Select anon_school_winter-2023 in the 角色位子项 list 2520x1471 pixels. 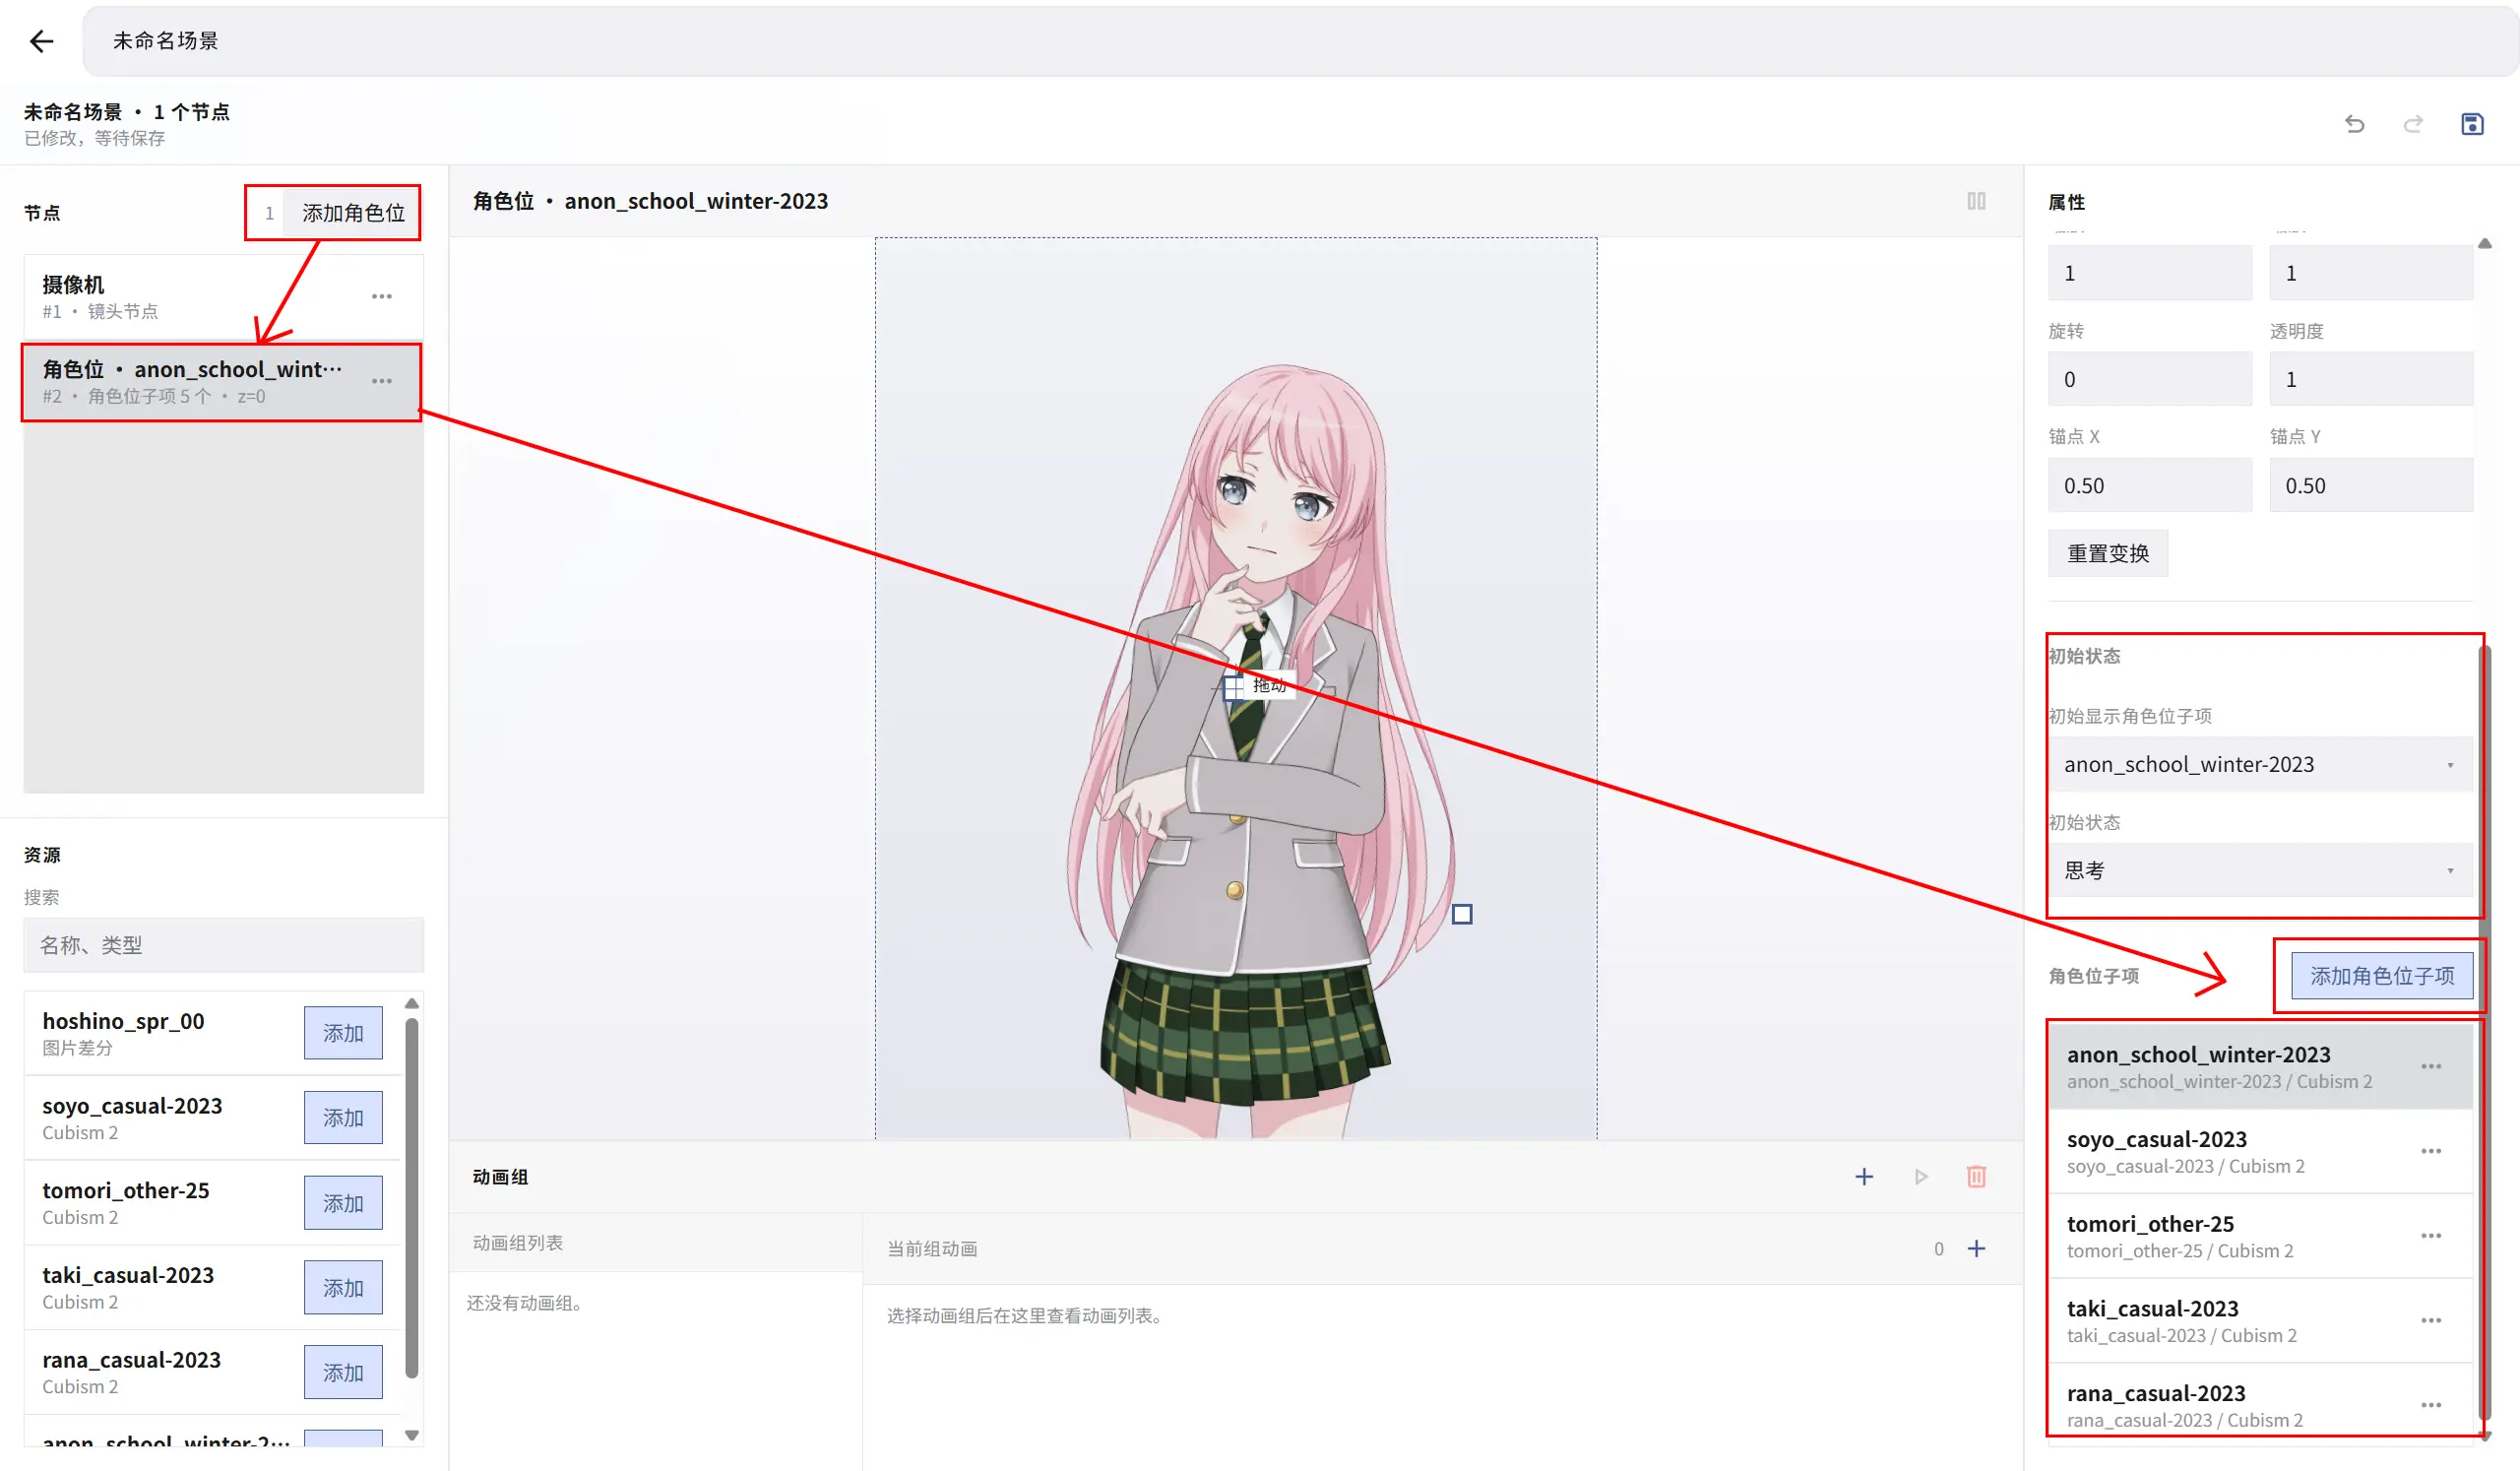[x=2260, y=1067]
